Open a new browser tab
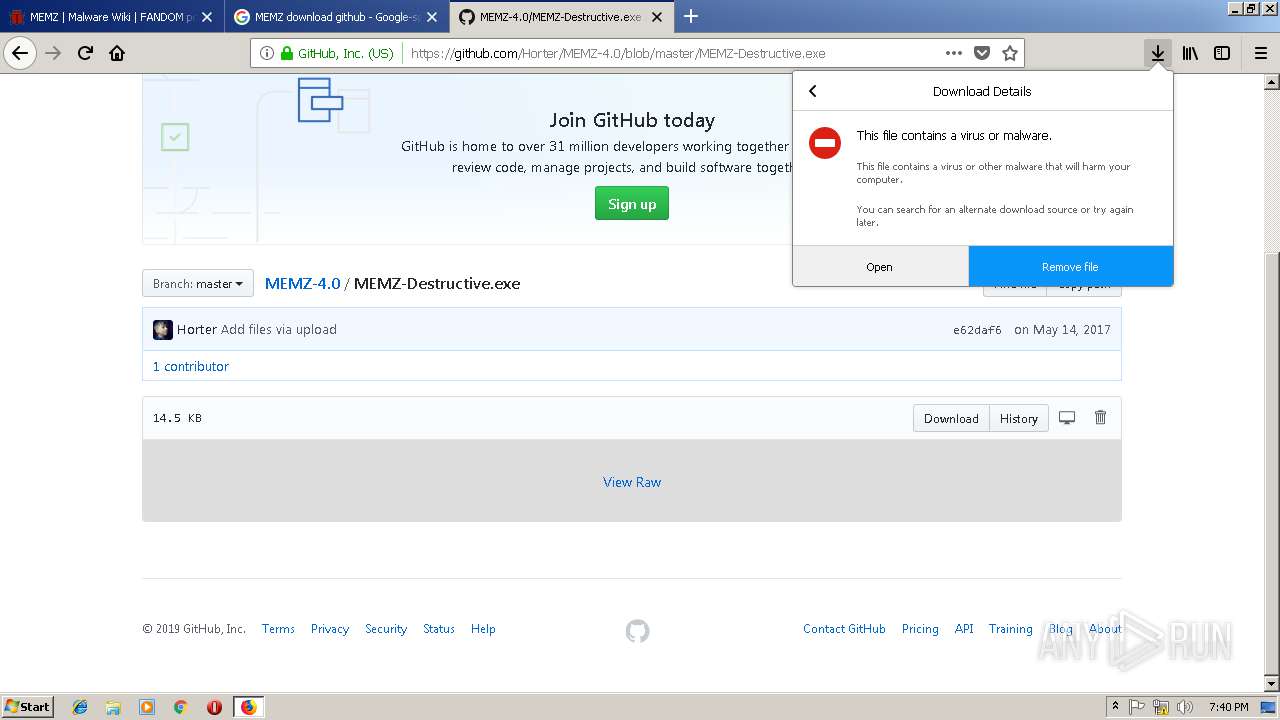The image size is (1280, 720). pyautogui.click(x=691, y=16)
